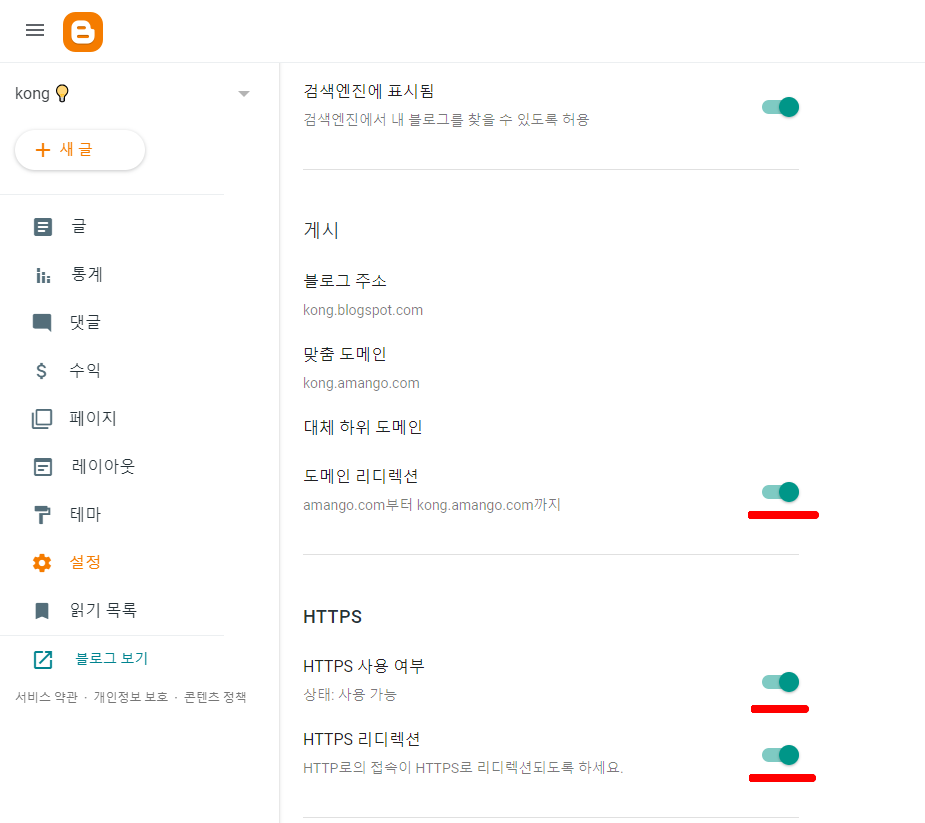Switch off HTTPS 리디렉션 toggle
This screenshot has width=925, height=823.
(780, 755)
